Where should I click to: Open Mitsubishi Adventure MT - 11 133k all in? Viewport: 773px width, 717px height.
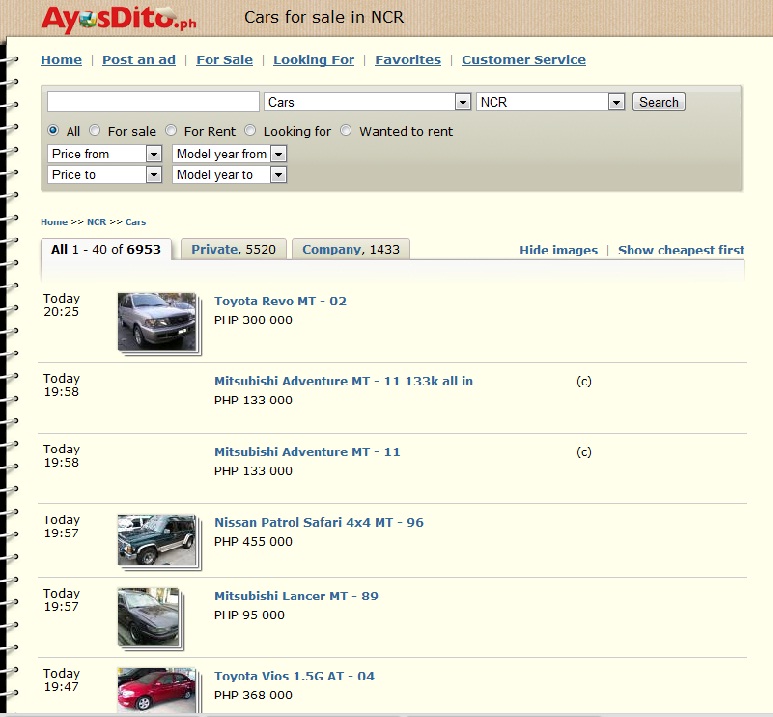(x=344, y=381)
